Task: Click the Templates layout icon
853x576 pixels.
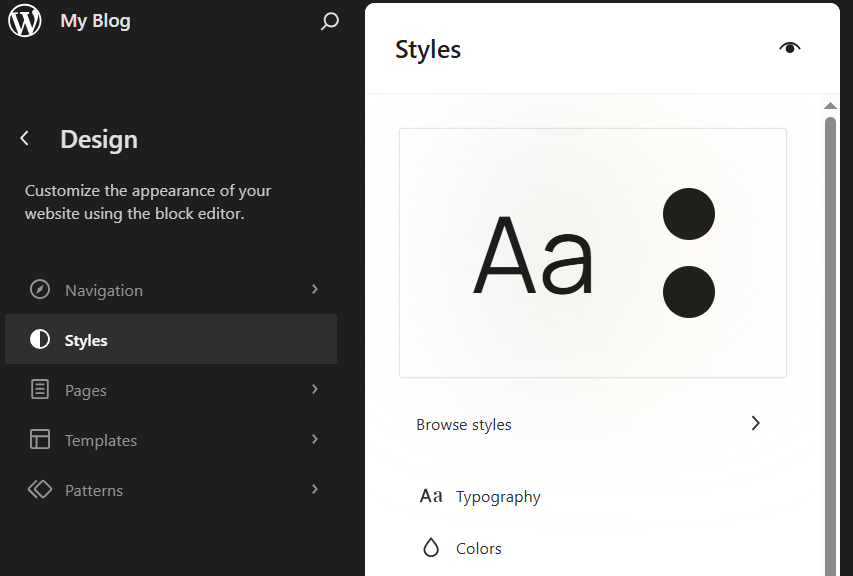Action: 40,439
